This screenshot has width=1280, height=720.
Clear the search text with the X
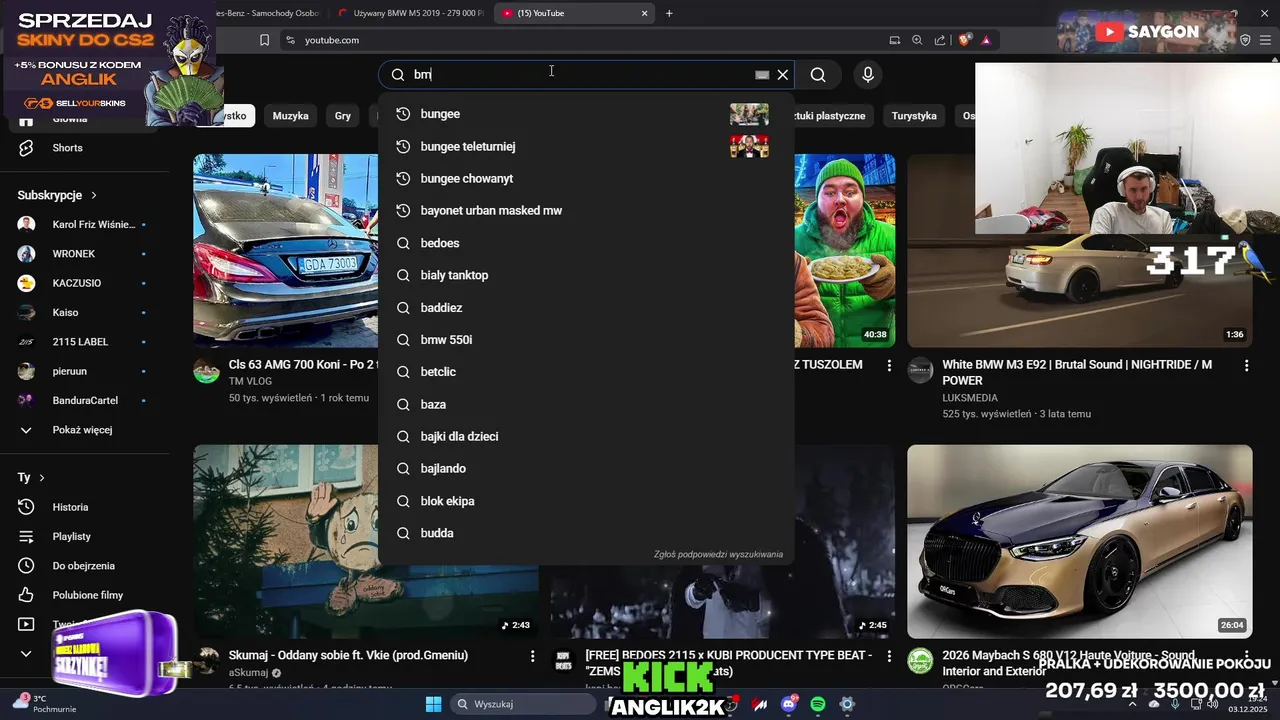(783, 75)
